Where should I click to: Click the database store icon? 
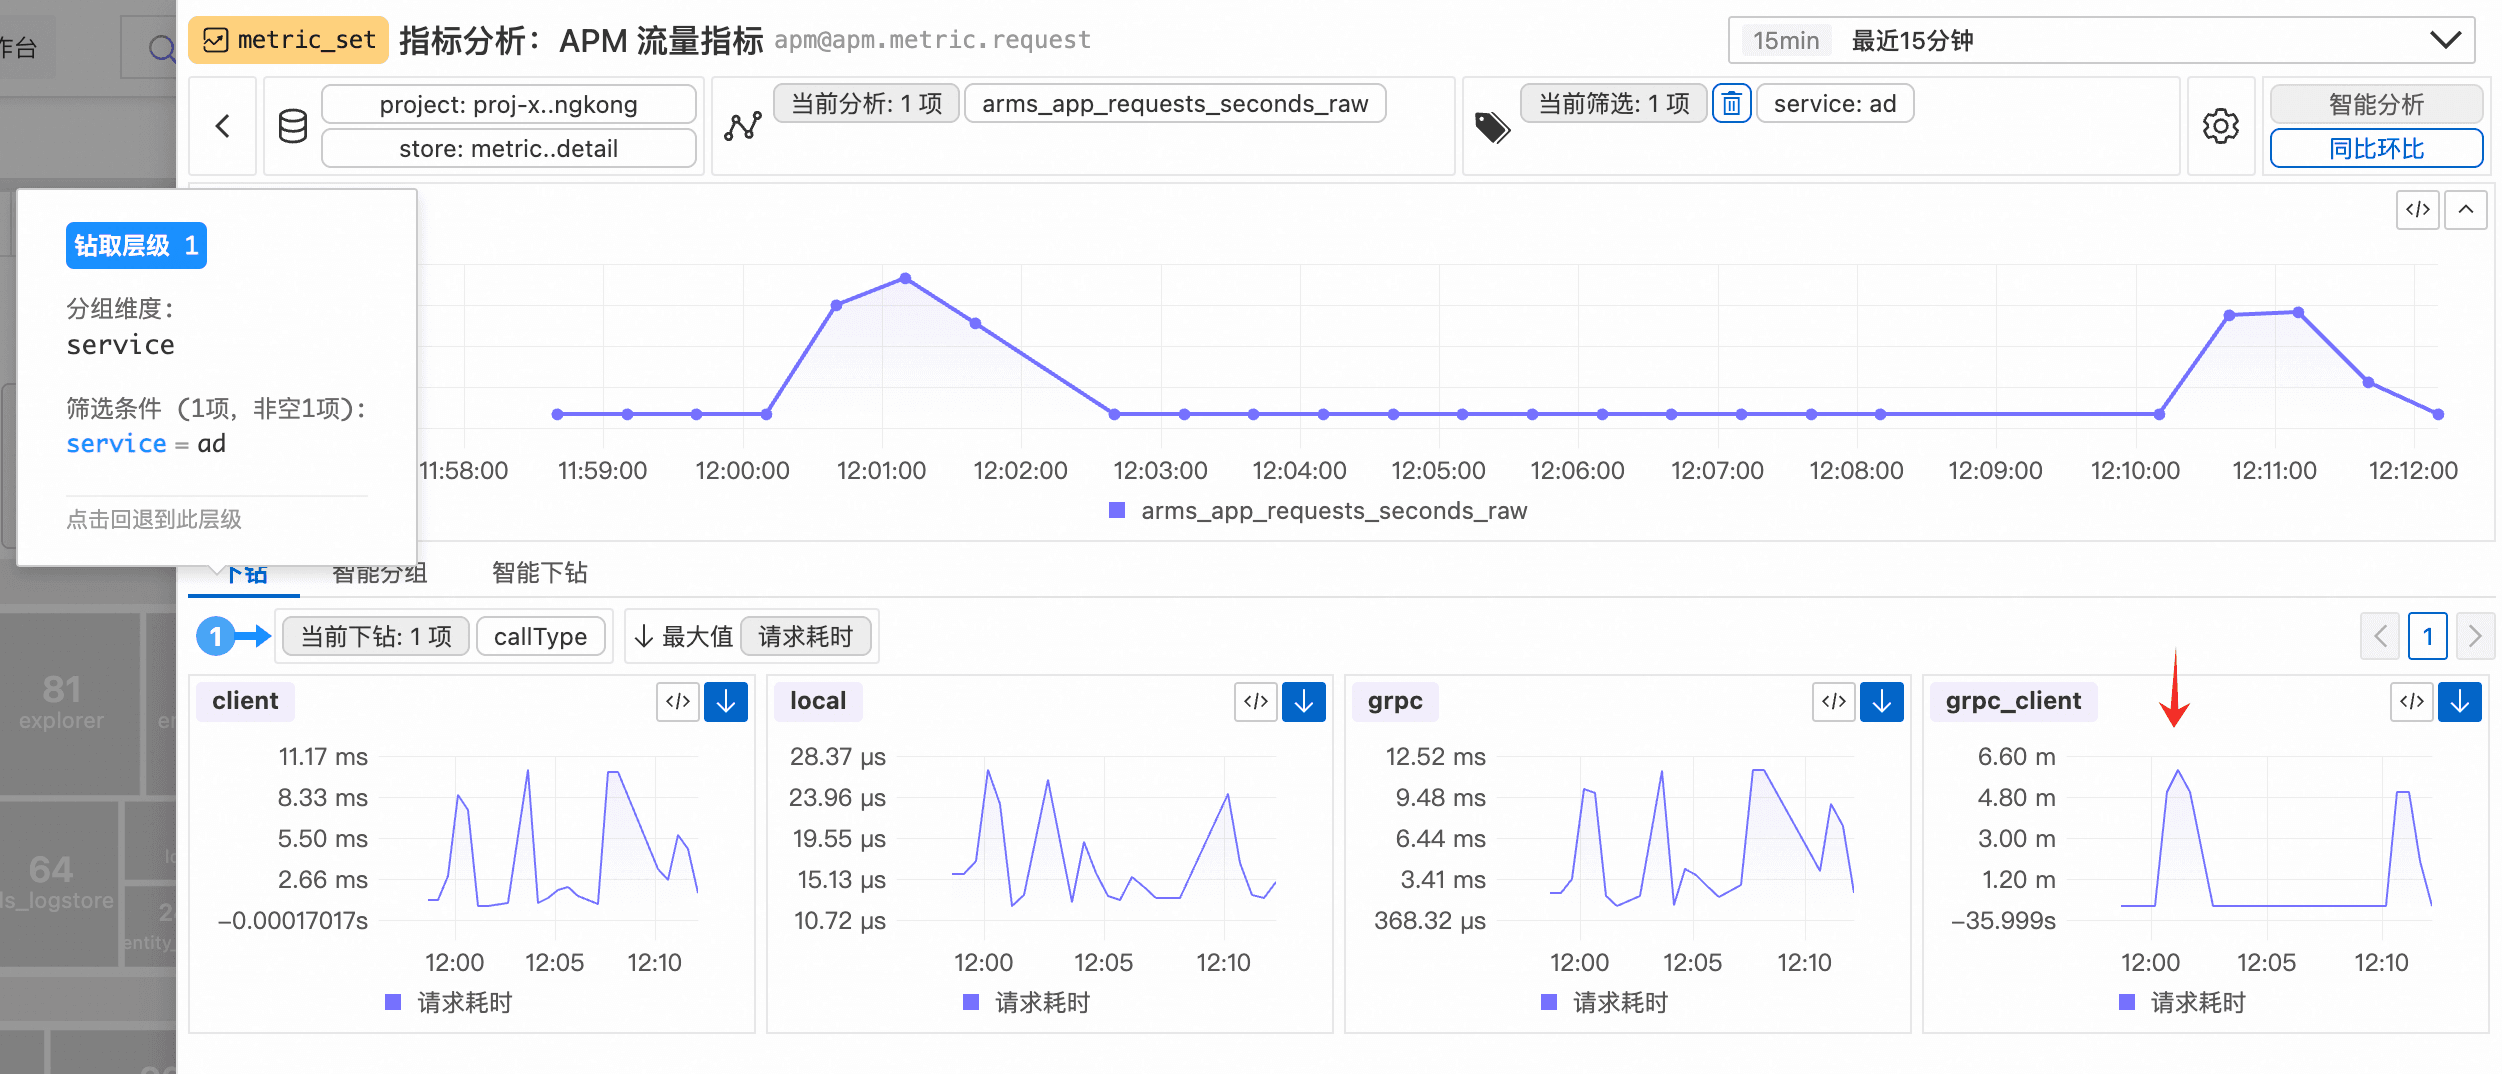pos(293,126)
